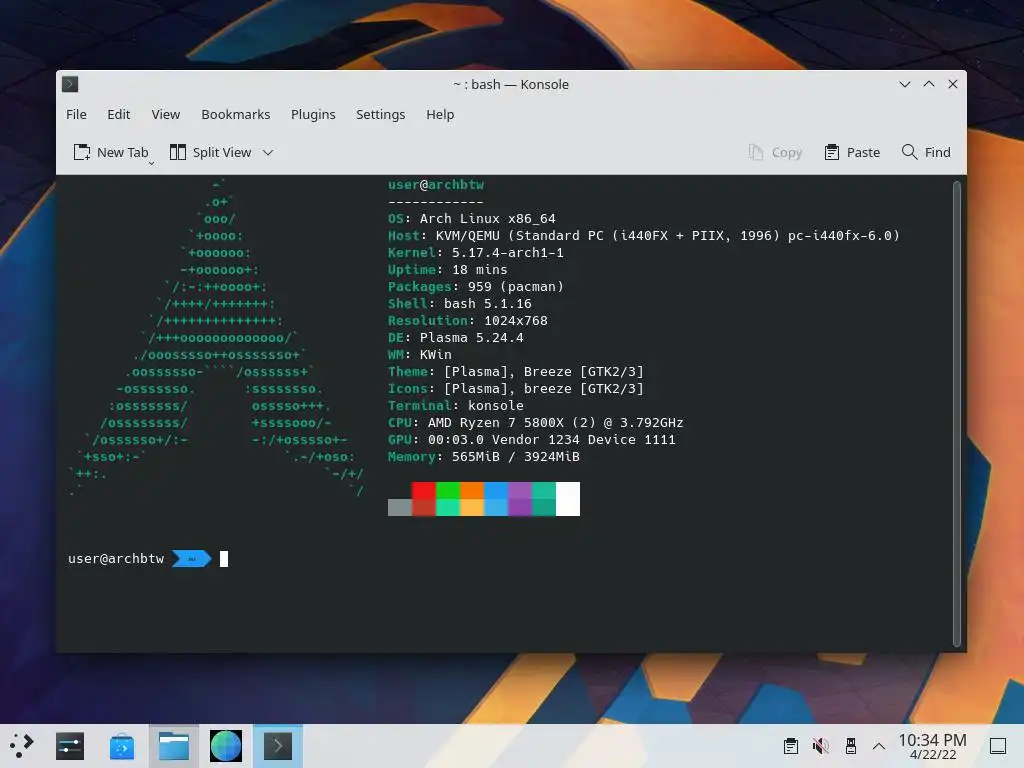Click the "Resolution: 1024x768" line

[468, 321]
